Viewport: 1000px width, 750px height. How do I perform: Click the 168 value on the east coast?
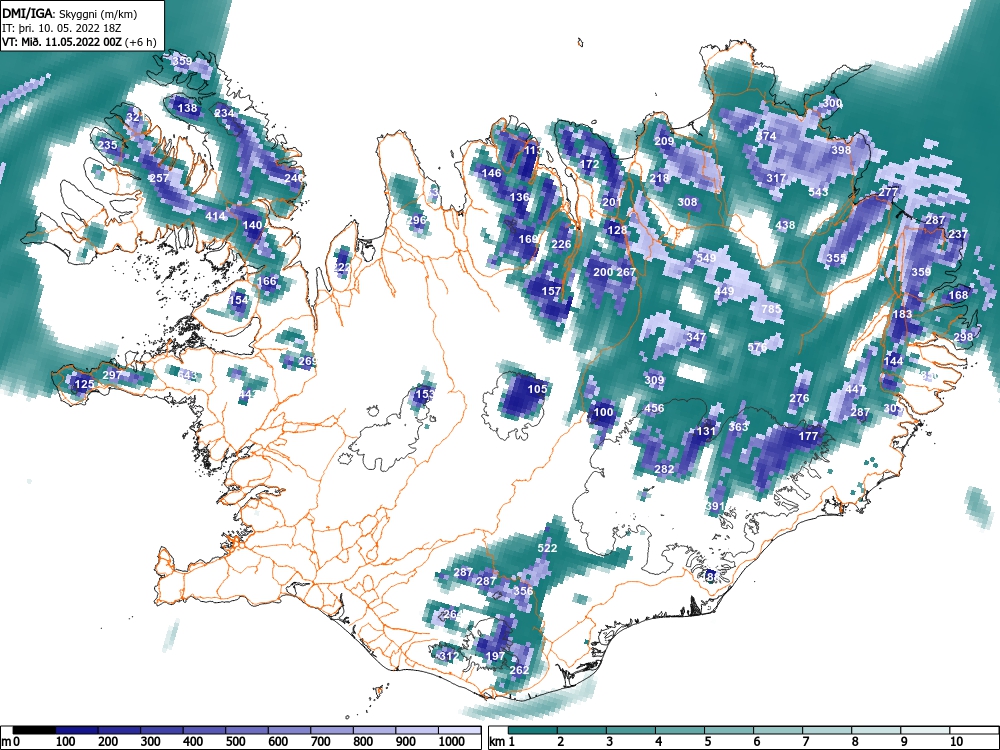coord(958,295)
